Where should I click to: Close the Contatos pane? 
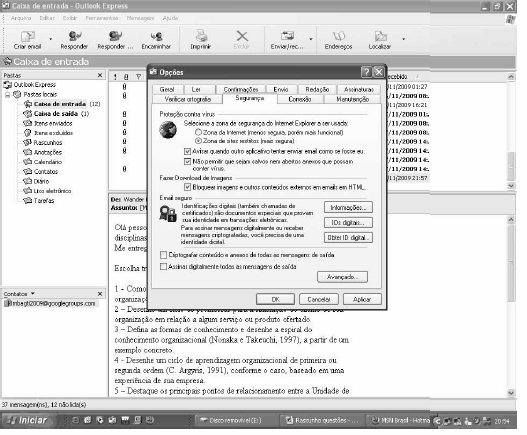(x=100, y=294)
